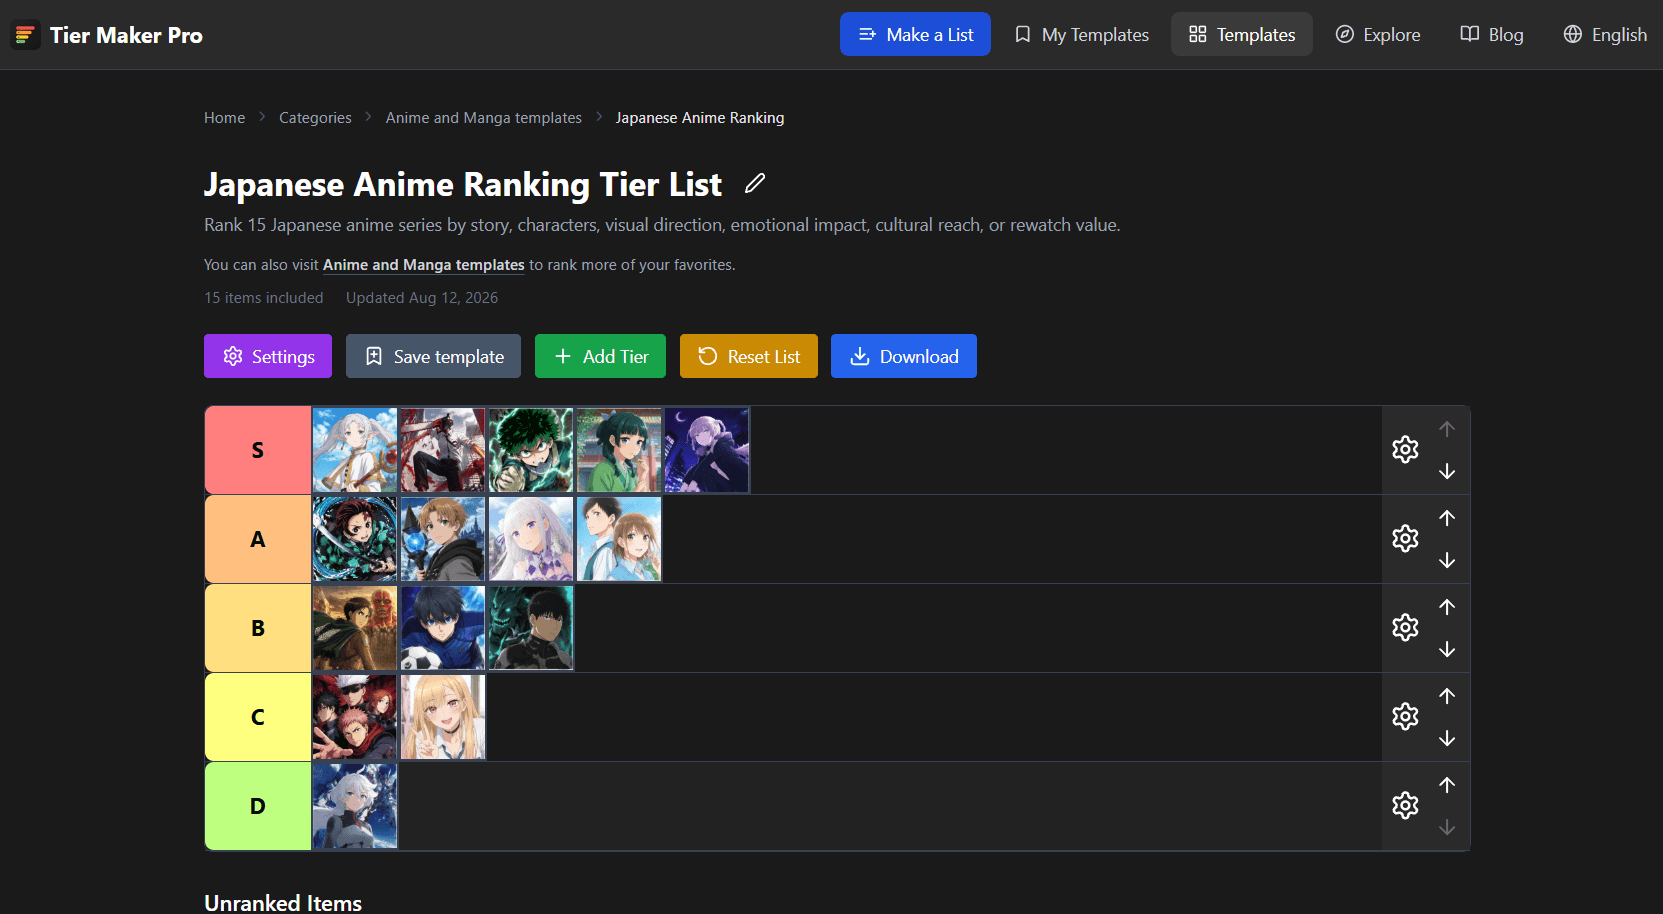Select the red and black thumbnail in tier S
Viewport: 1663px width, 914px height.
[443, 450]
